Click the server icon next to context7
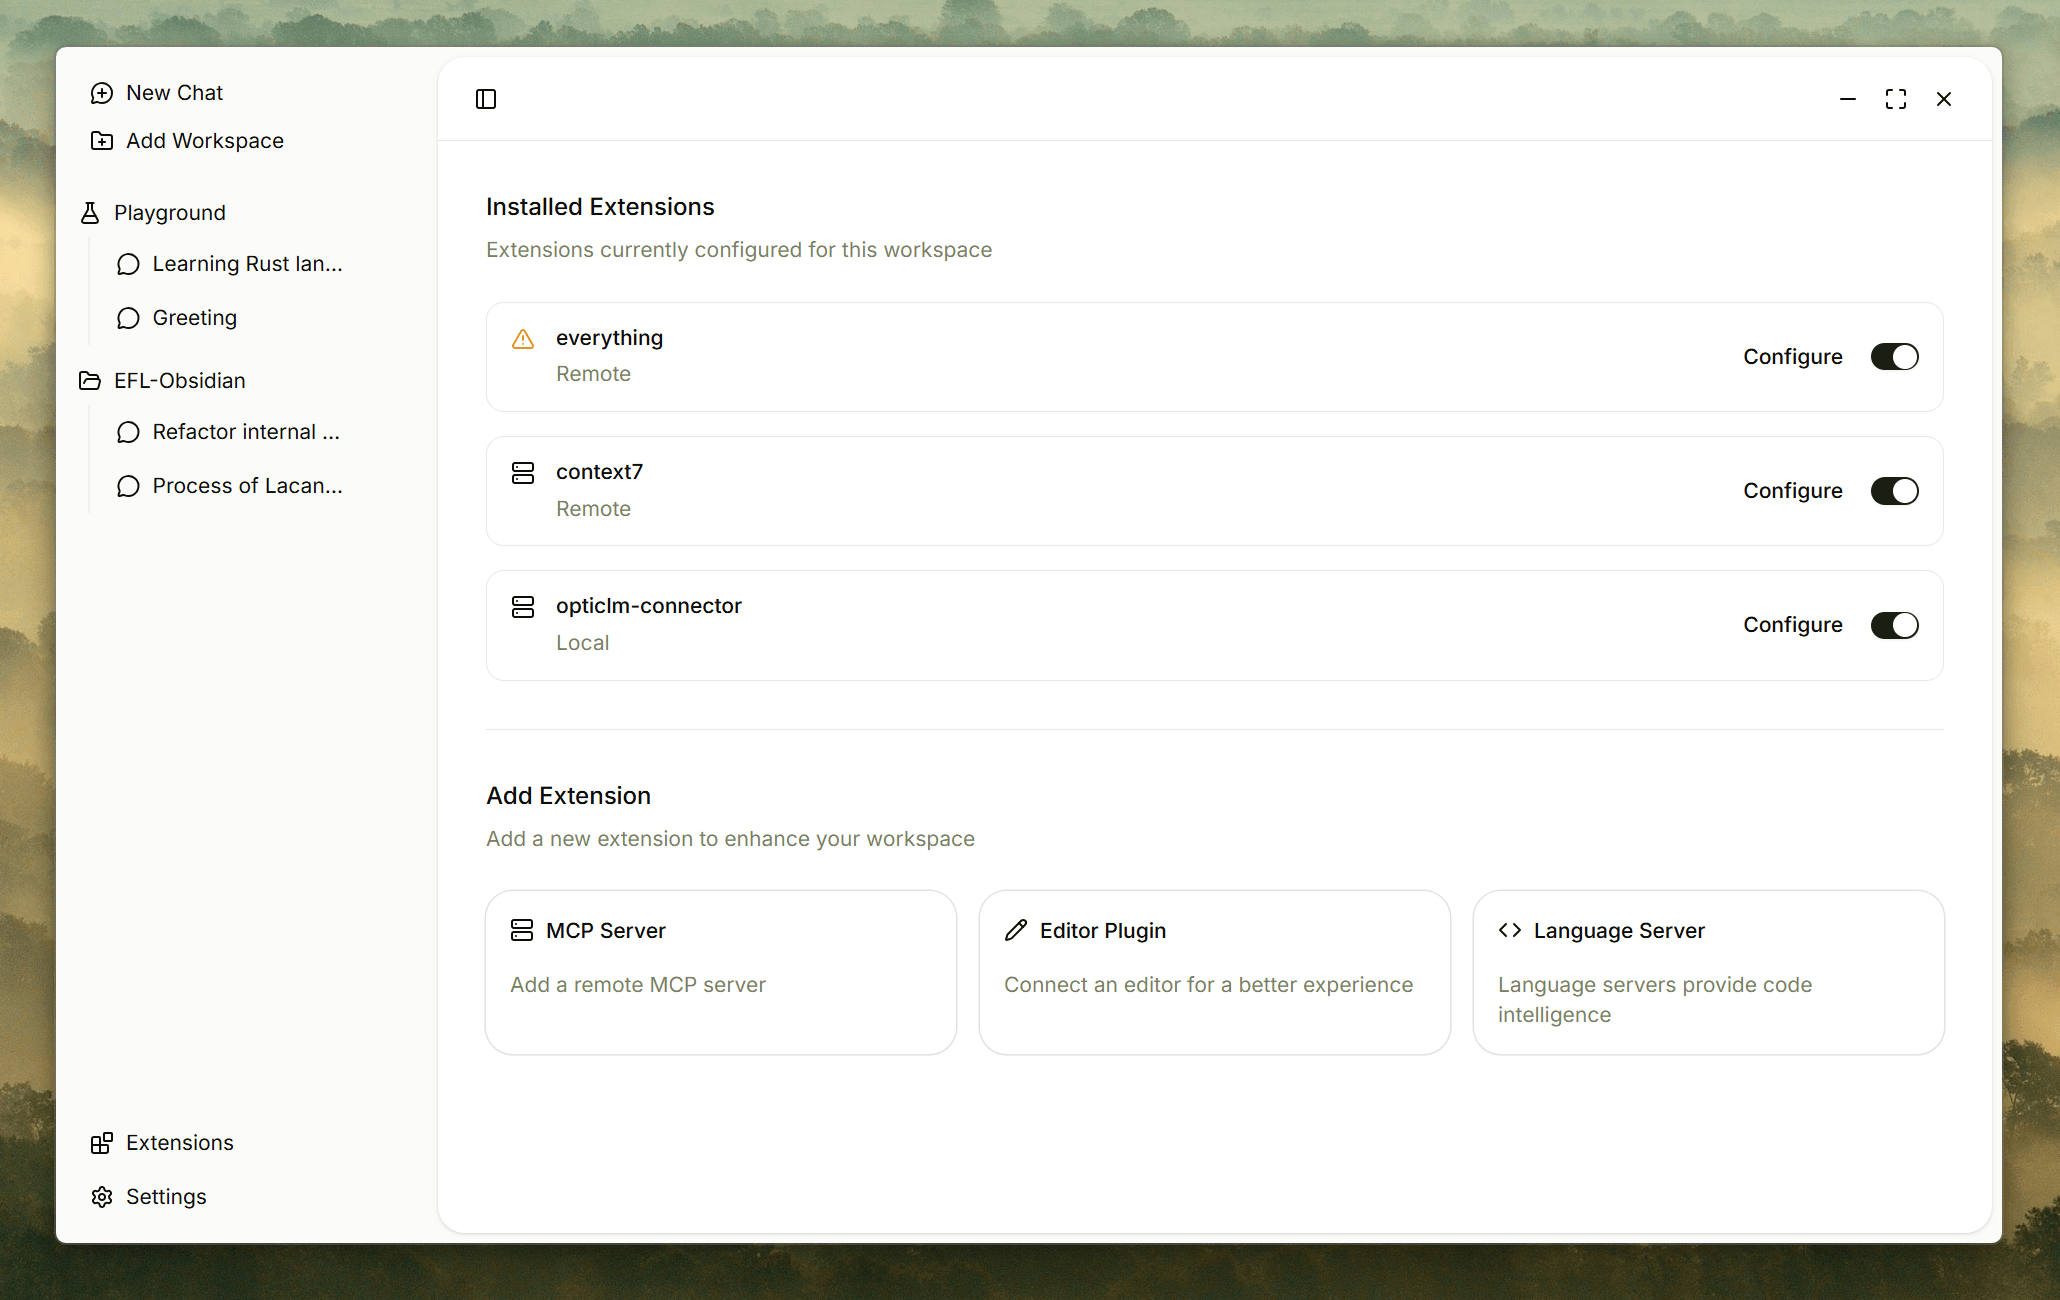The image size is (2060, 1300). tap(523, 473)
